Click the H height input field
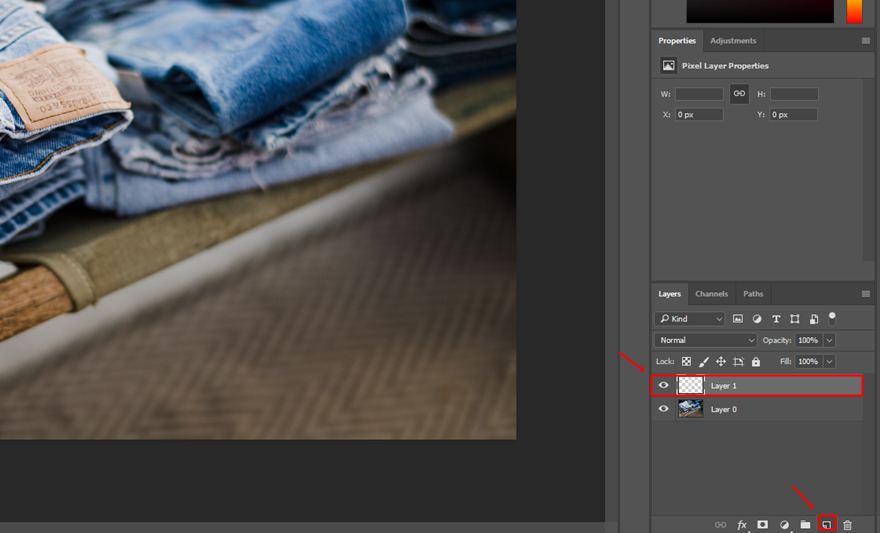The height and width of the screenshot is (533, 880). pos(794,94)
